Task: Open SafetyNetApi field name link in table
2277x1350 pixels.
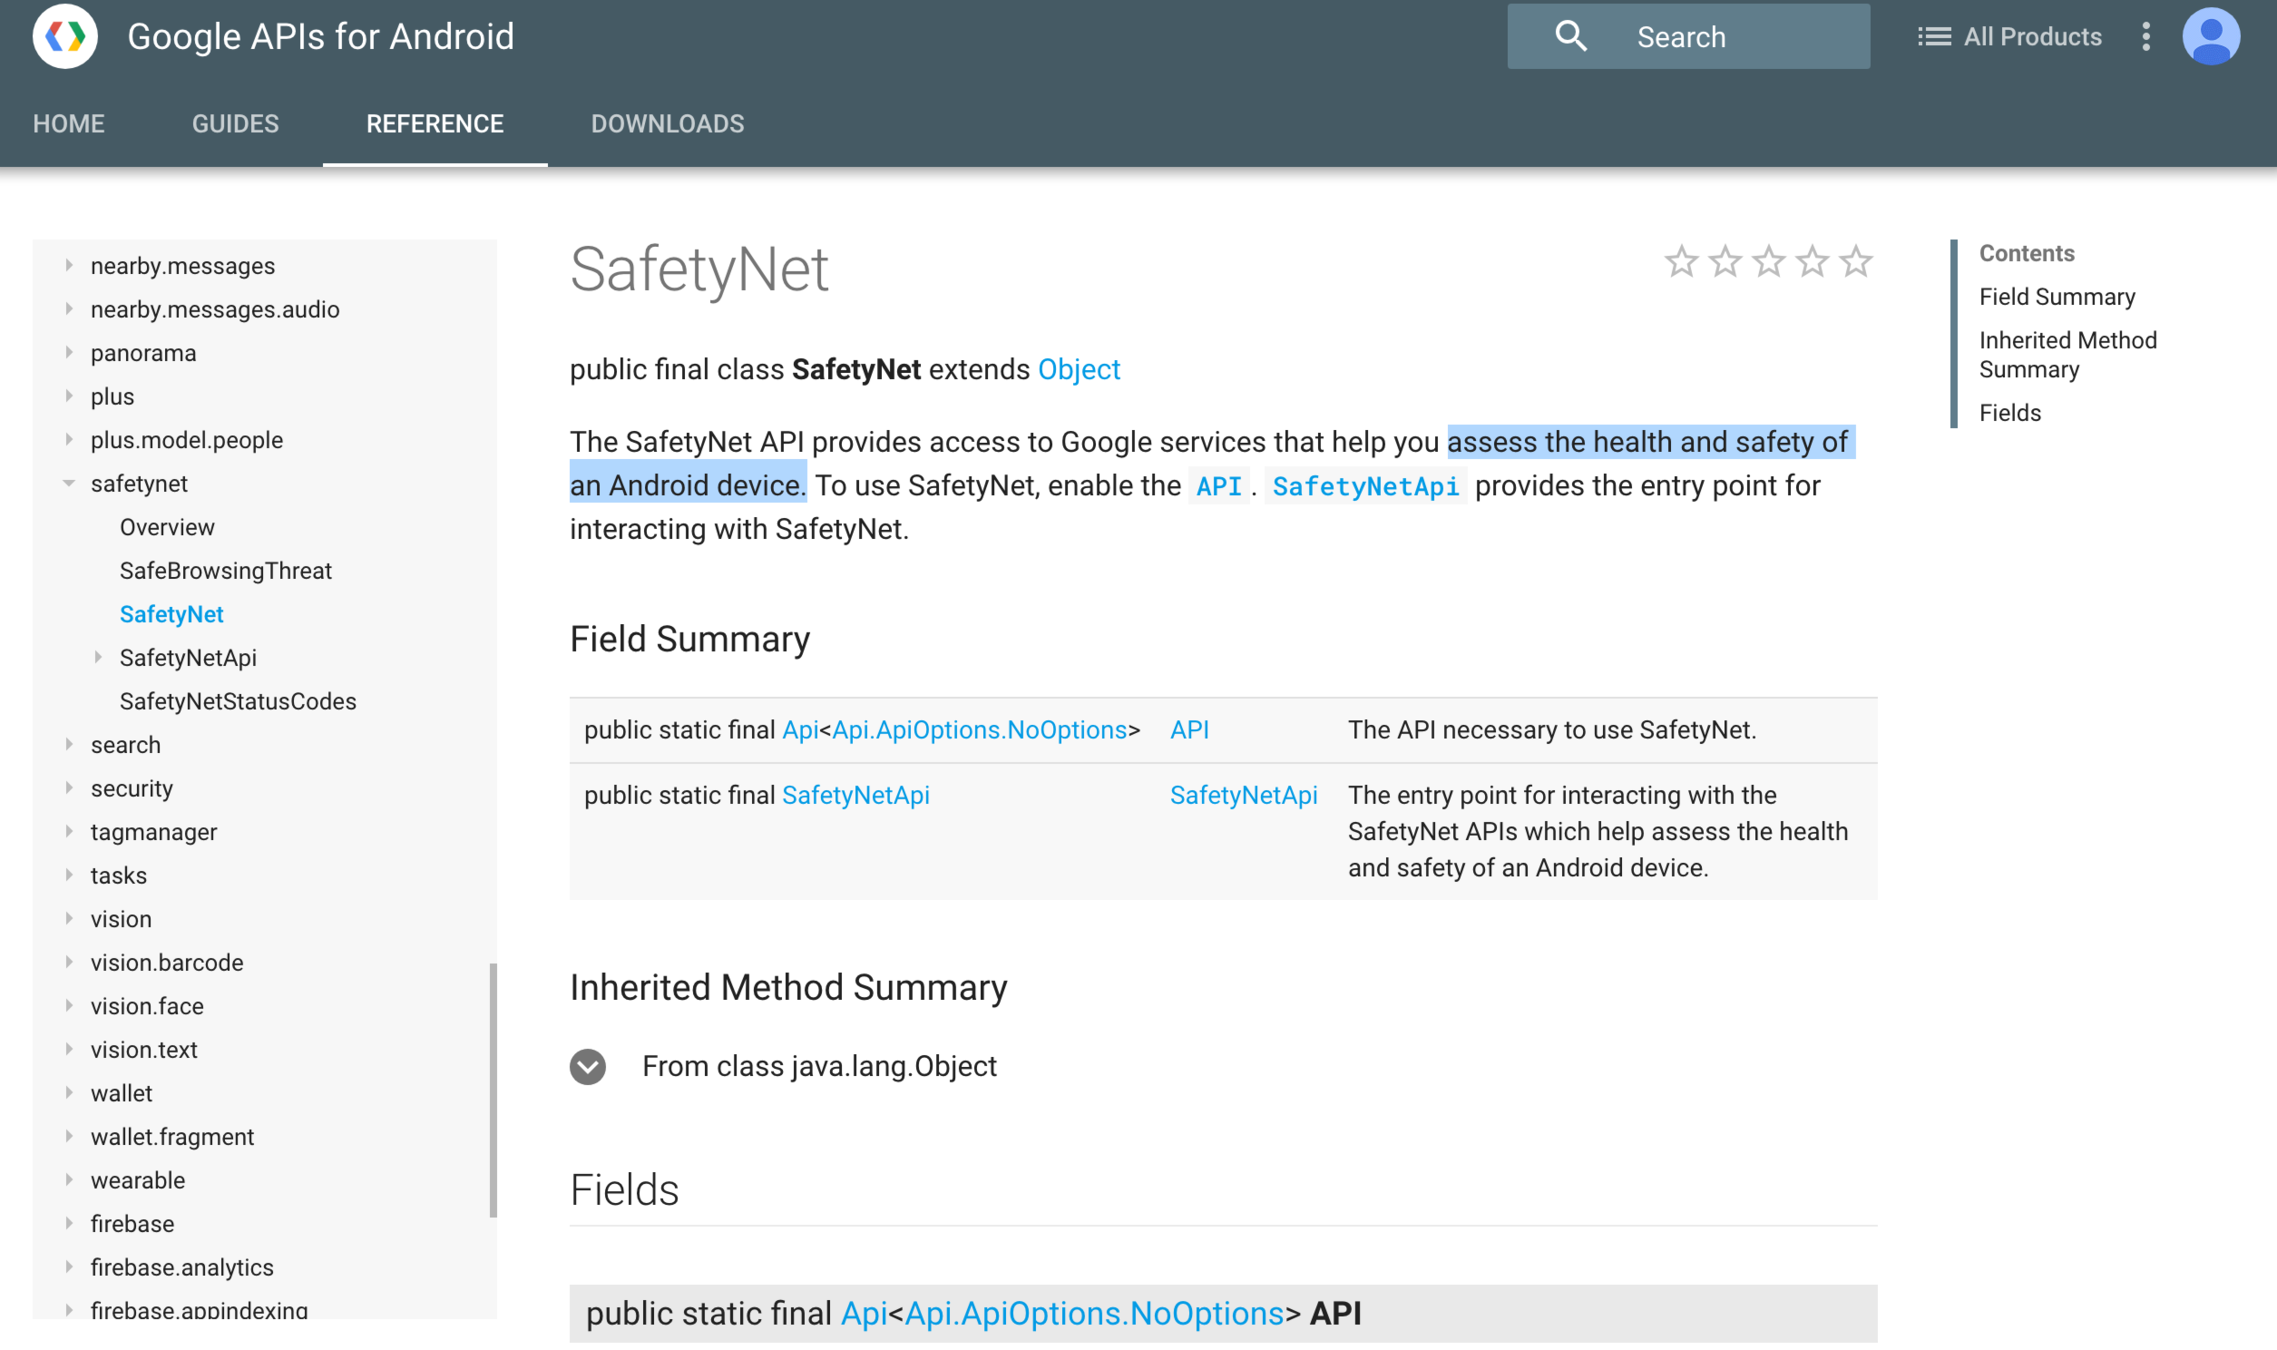Action: (x=1243, y=795)
